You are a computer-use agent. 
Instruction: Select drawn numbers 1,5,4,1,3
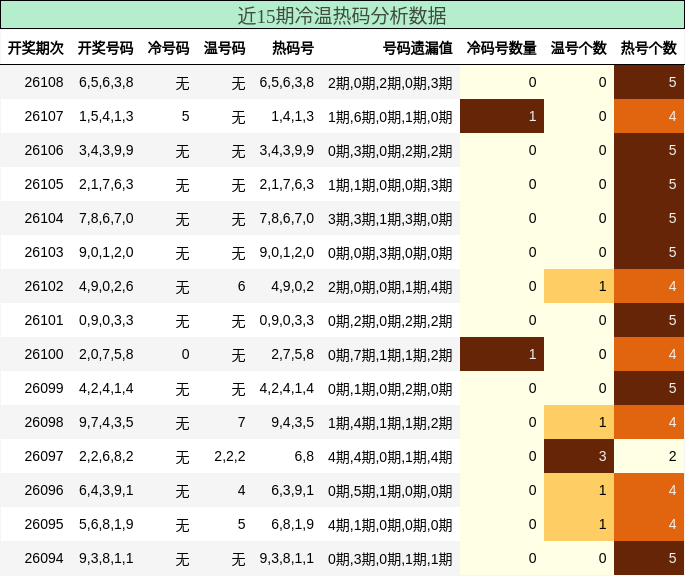(106, 116)
